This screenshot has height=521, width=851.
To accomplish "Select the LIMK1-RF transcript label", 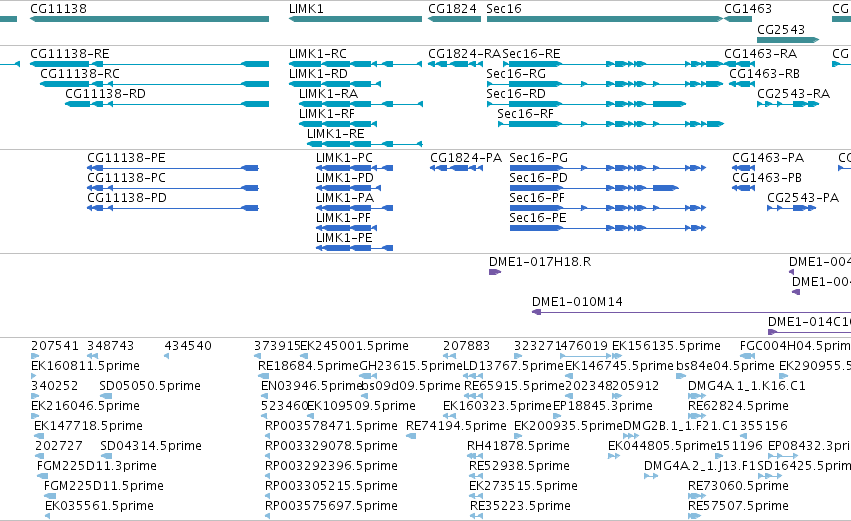I will 327,114.
